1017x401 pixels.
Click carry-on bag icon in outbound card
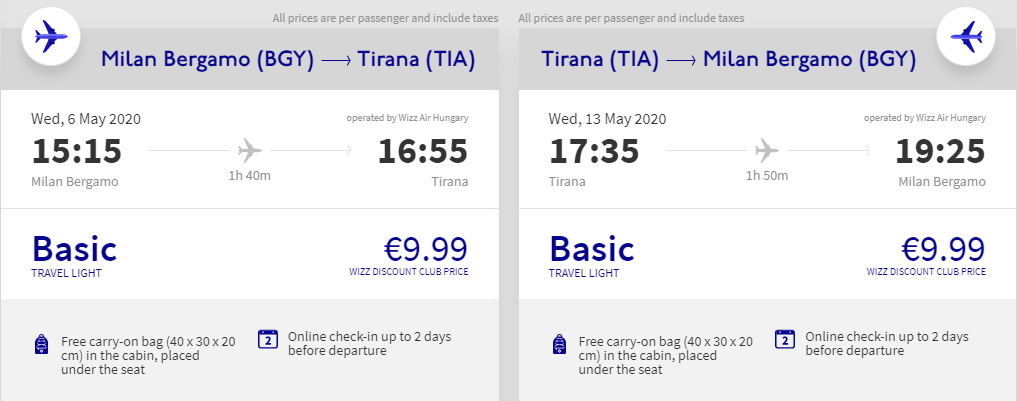[x=41, y=346]
